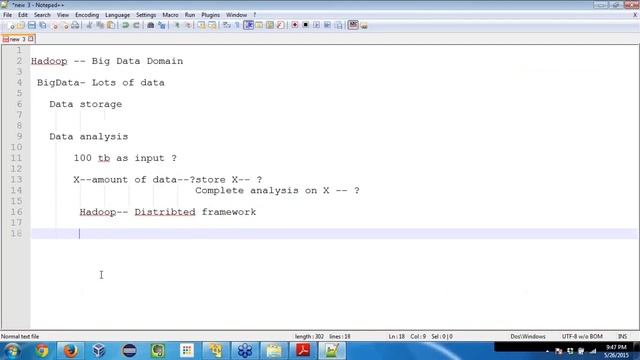The width and height of the screenshot is (640, 360).
Task: Open the Settings menu
Action: 146,15
